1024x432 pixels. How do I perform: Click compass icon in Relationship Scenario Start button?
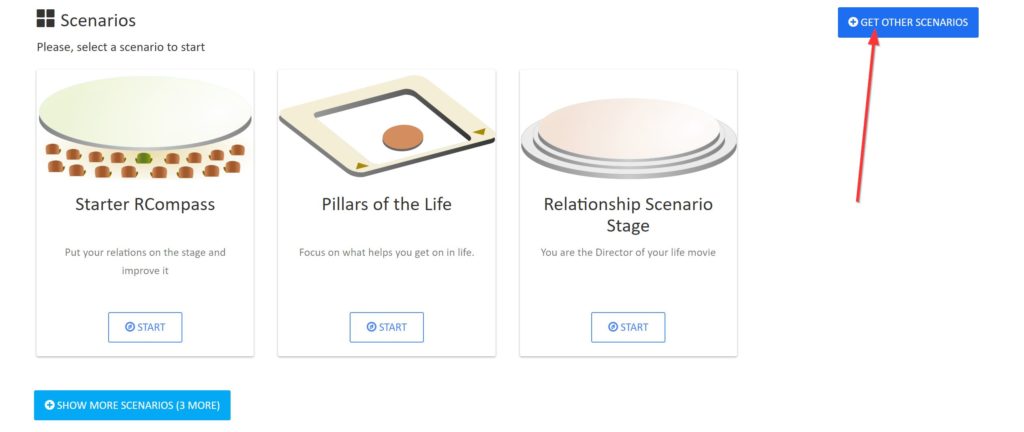click(613, 327)
